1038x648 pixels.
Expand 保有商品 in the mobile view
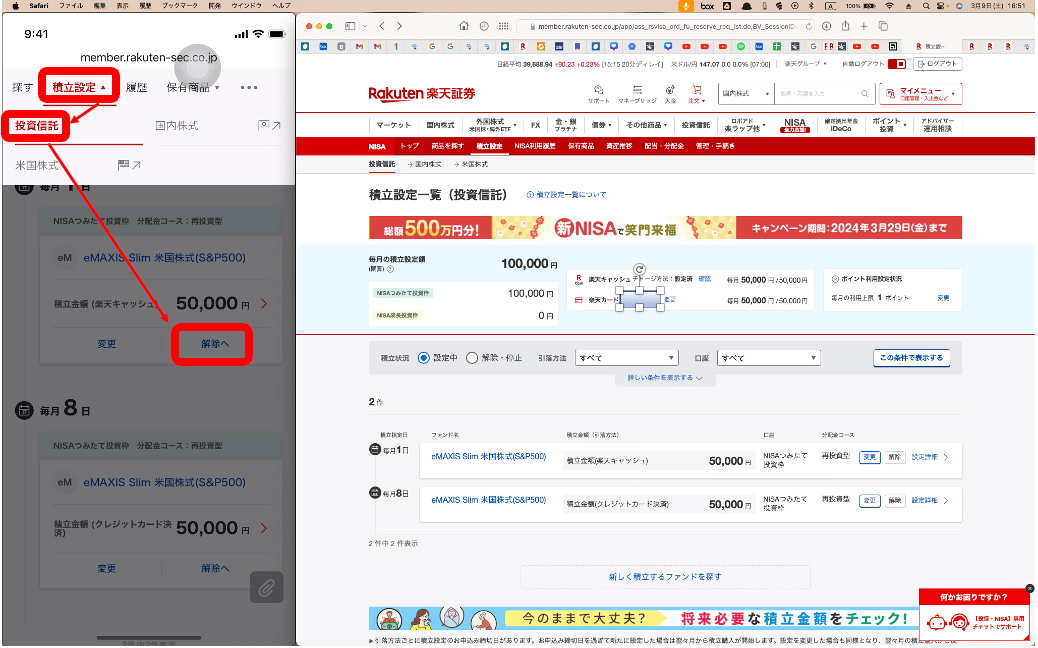pos(193,87)
